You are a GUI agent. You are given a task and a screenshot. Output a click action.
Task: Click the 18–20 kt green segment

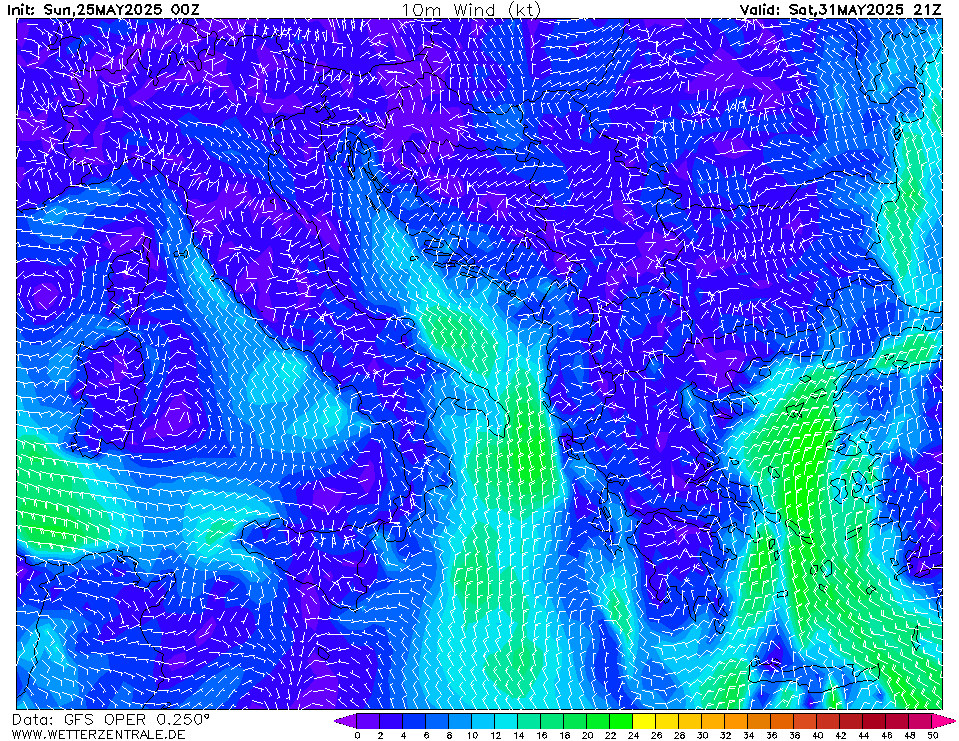(576, 721)
